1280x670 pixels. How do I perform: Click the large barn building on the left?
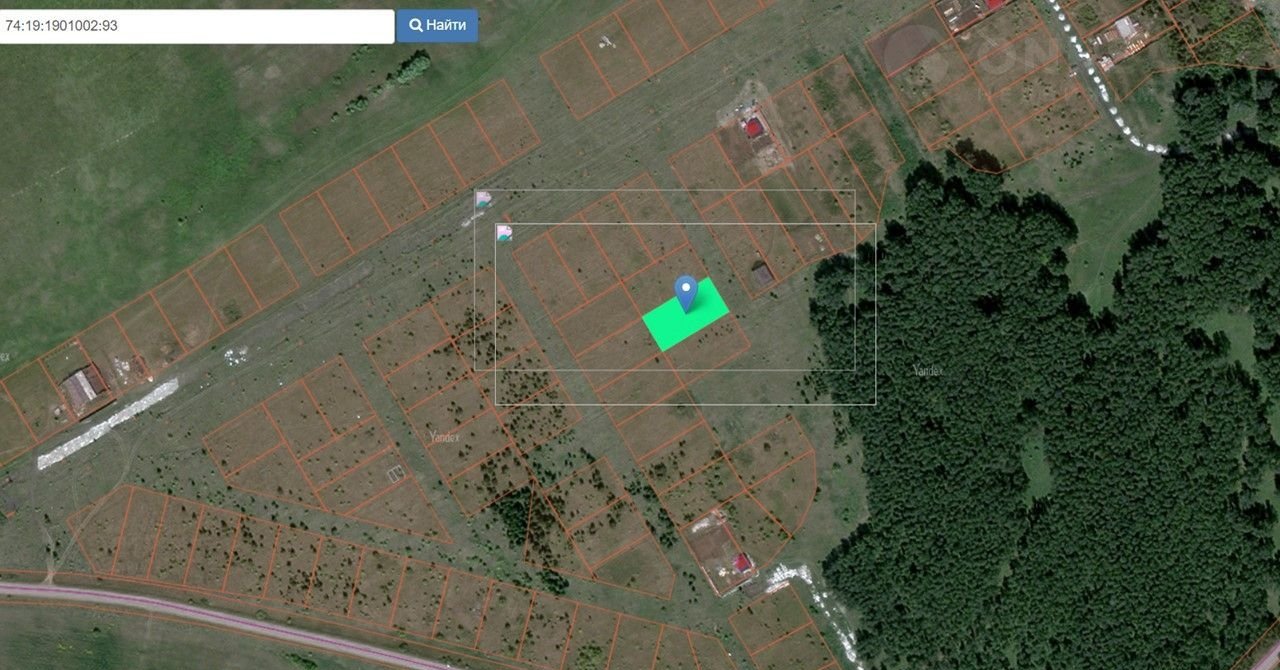point(82,386)
